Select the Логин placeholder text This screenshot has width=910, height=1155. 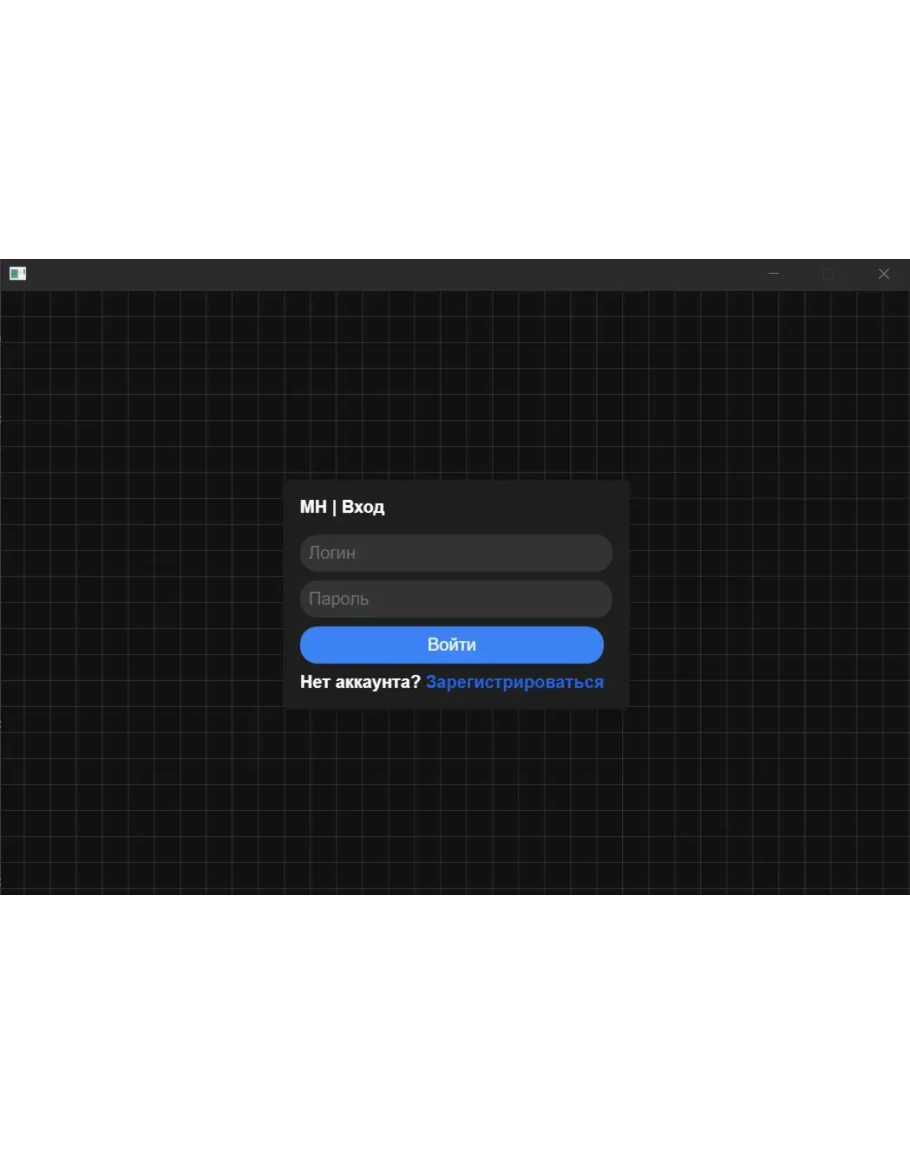332,553
